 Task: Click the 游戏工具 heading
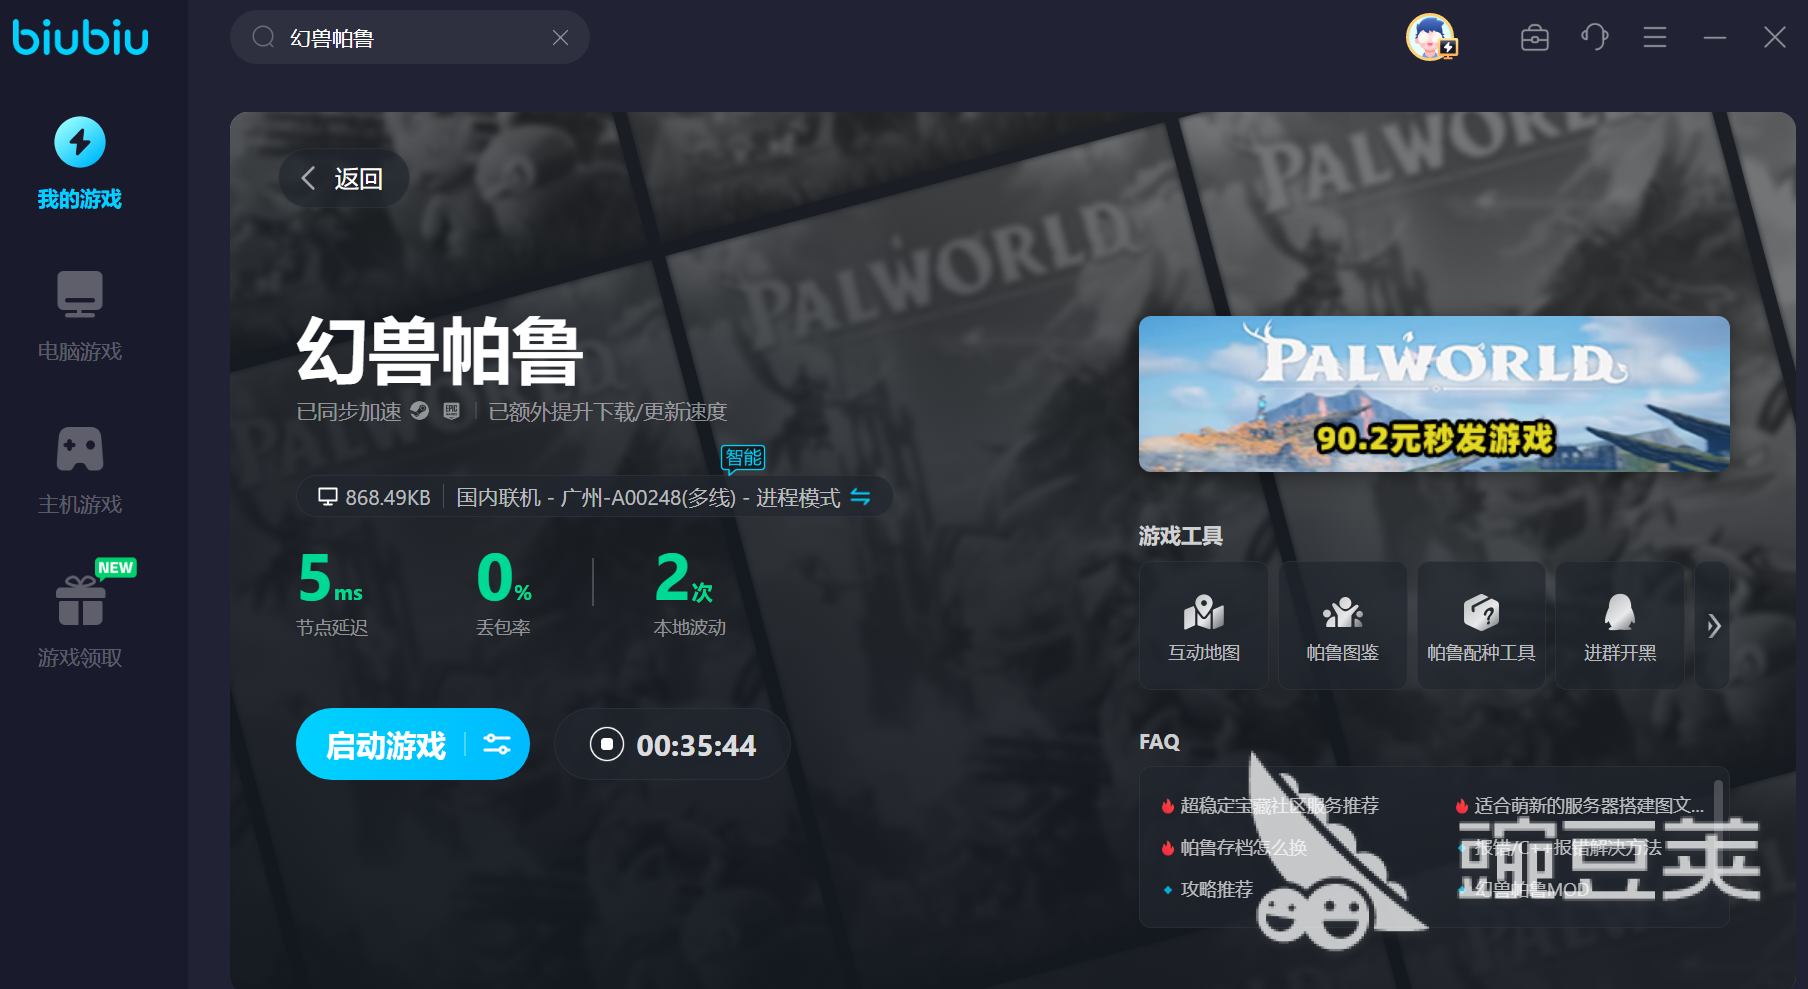1181,536
